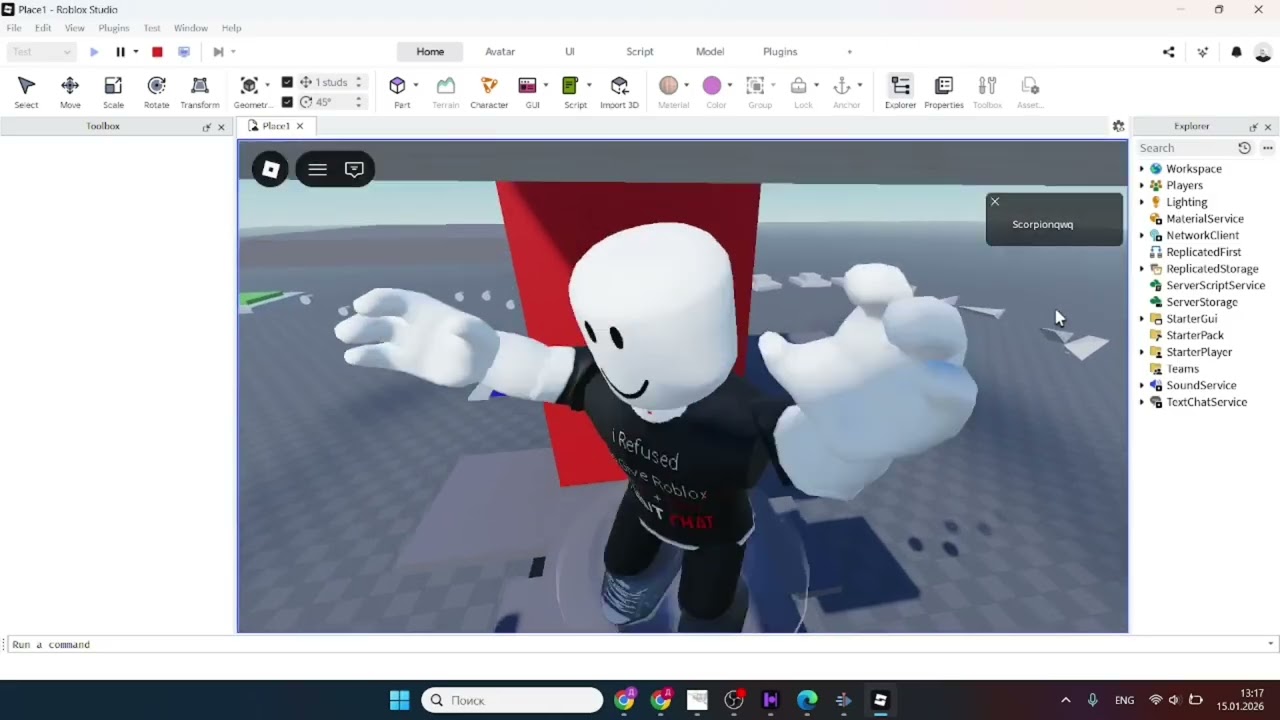This screenshot has width=1280, height=720.
Task: Switch to the Avatar tab
Action: (x=500, y=52)
